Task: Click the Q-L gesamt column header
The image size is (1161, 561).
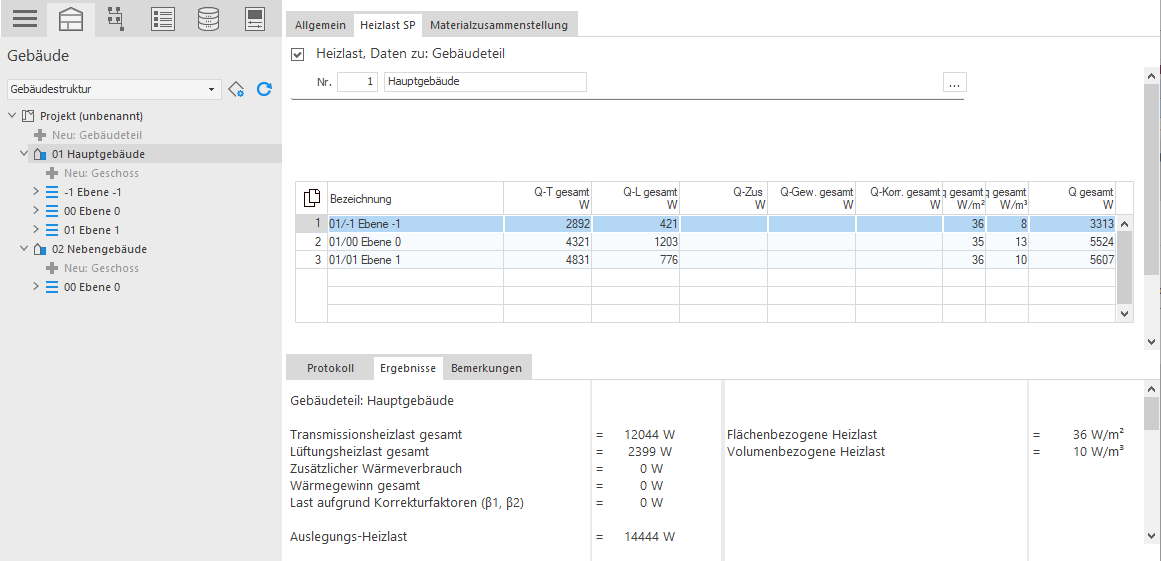Action: pos(635,198)
